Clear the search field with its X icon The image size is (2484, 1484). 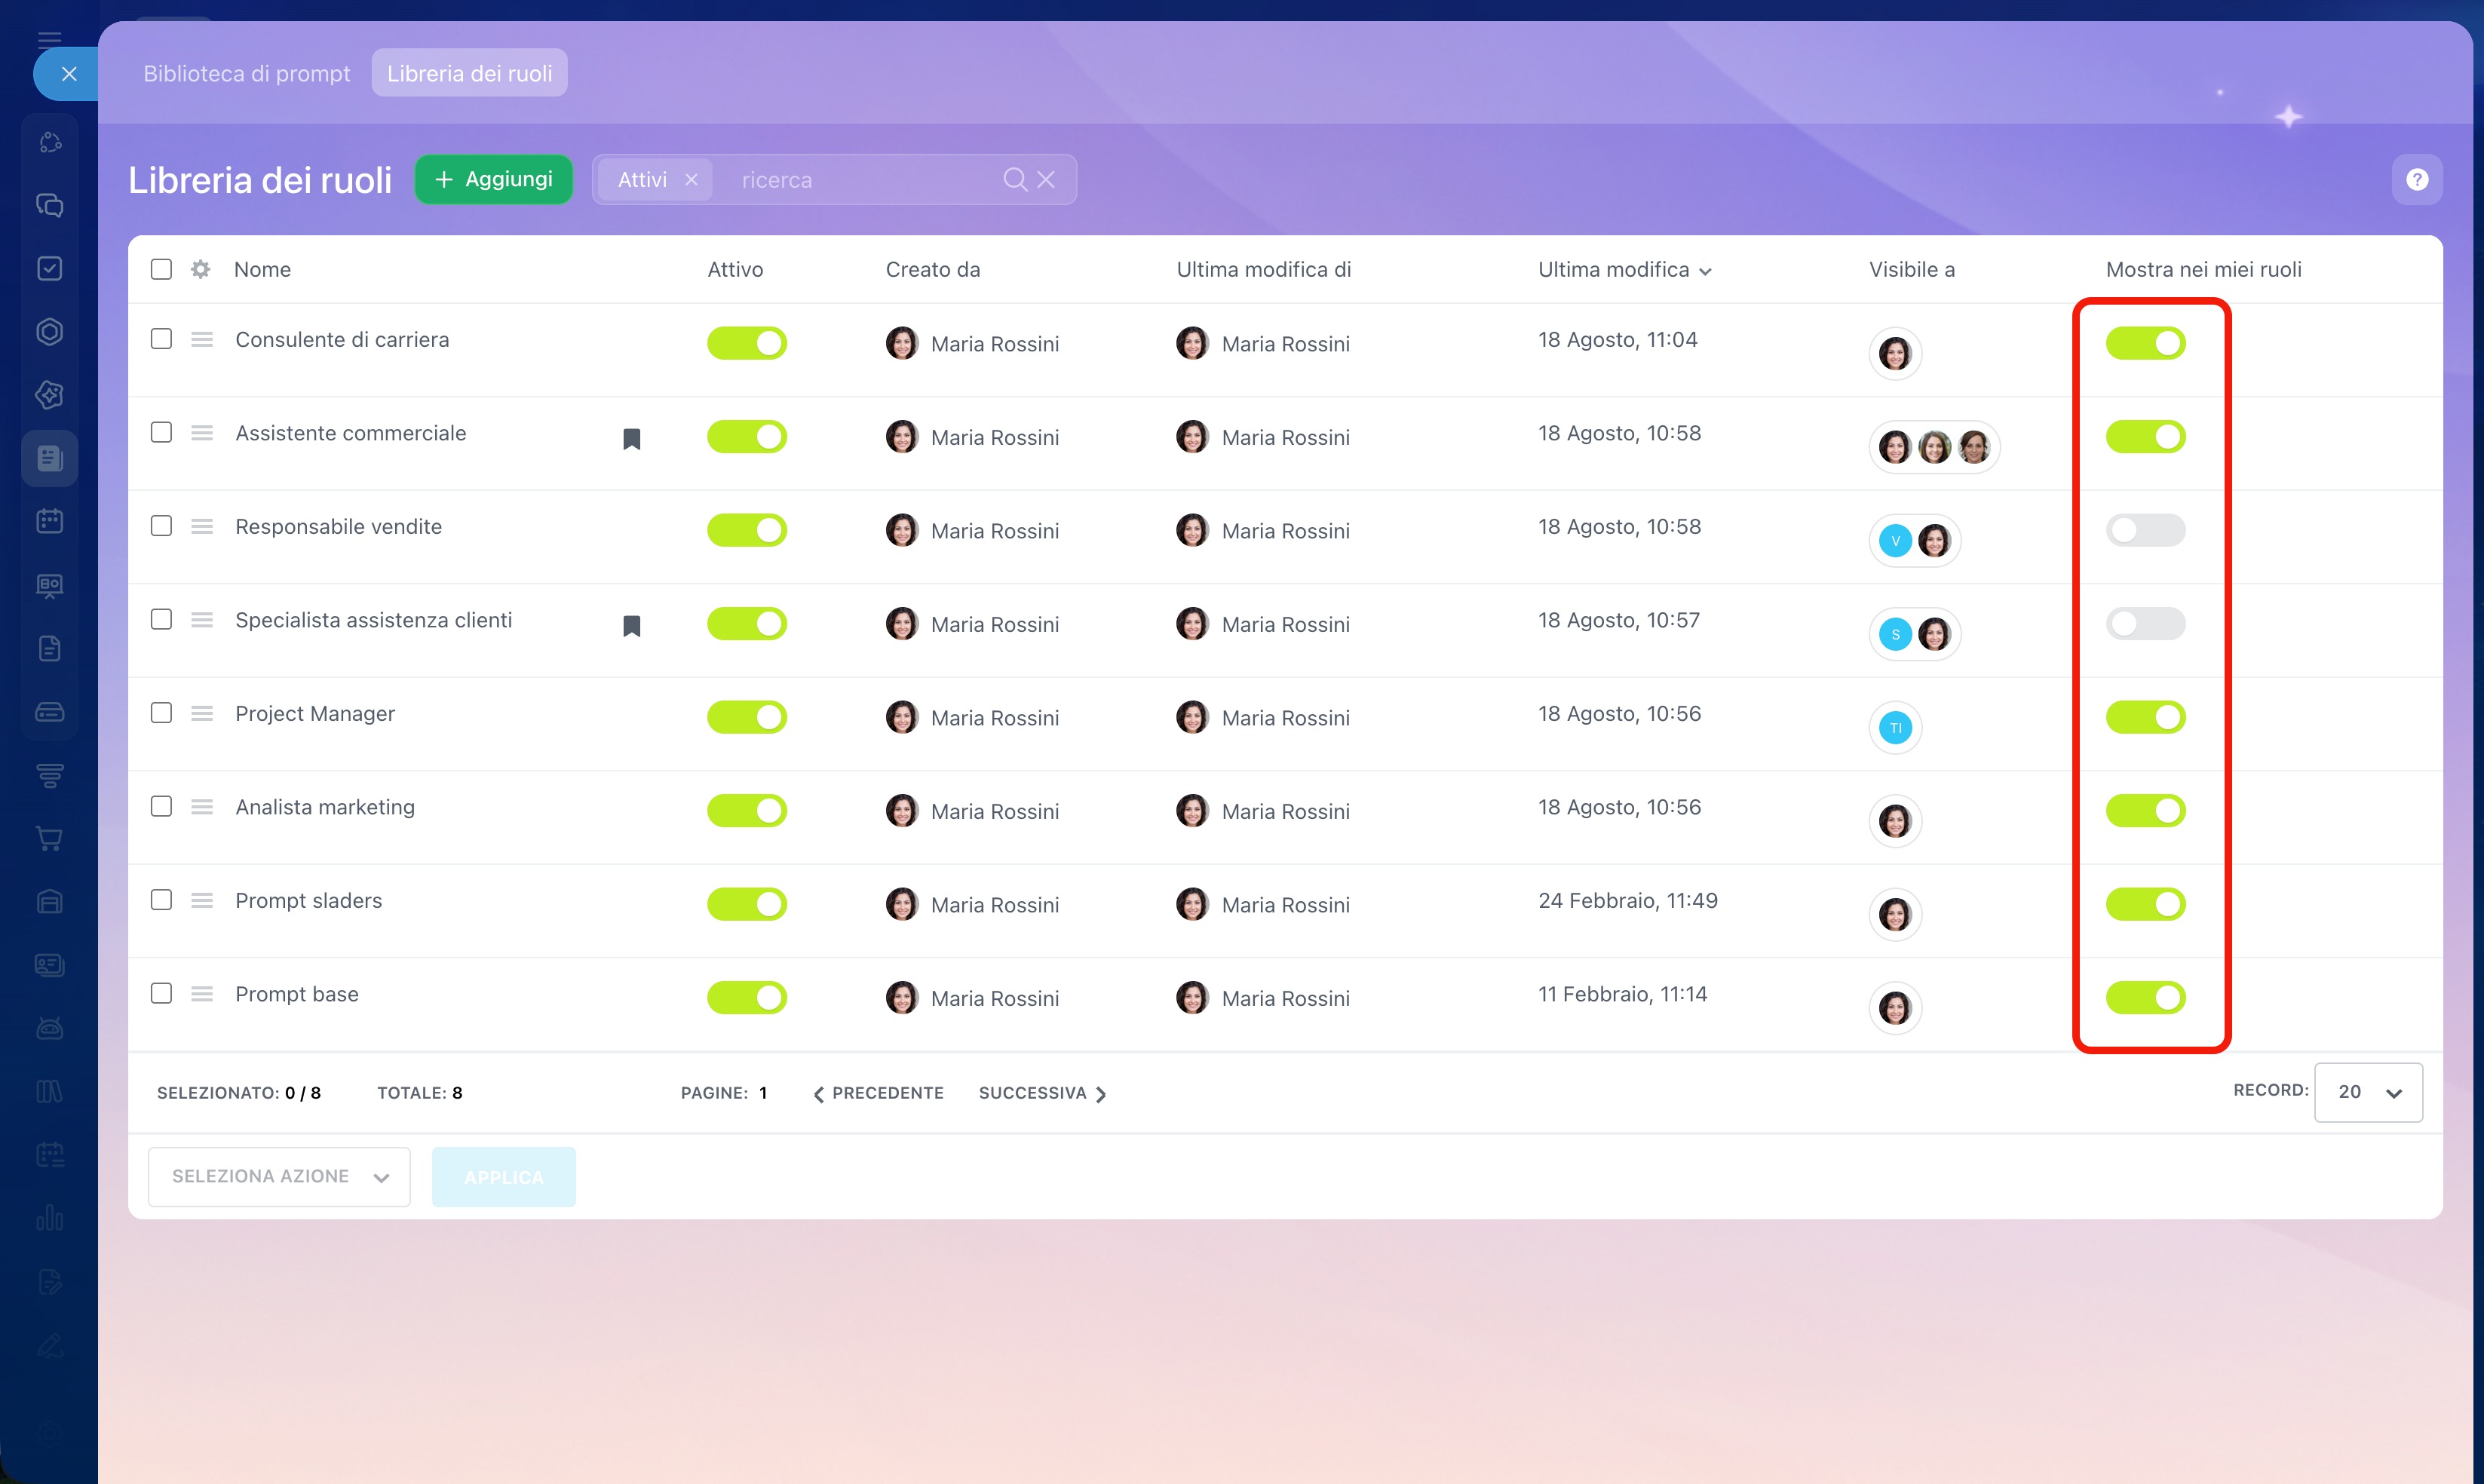point(1046,179)
